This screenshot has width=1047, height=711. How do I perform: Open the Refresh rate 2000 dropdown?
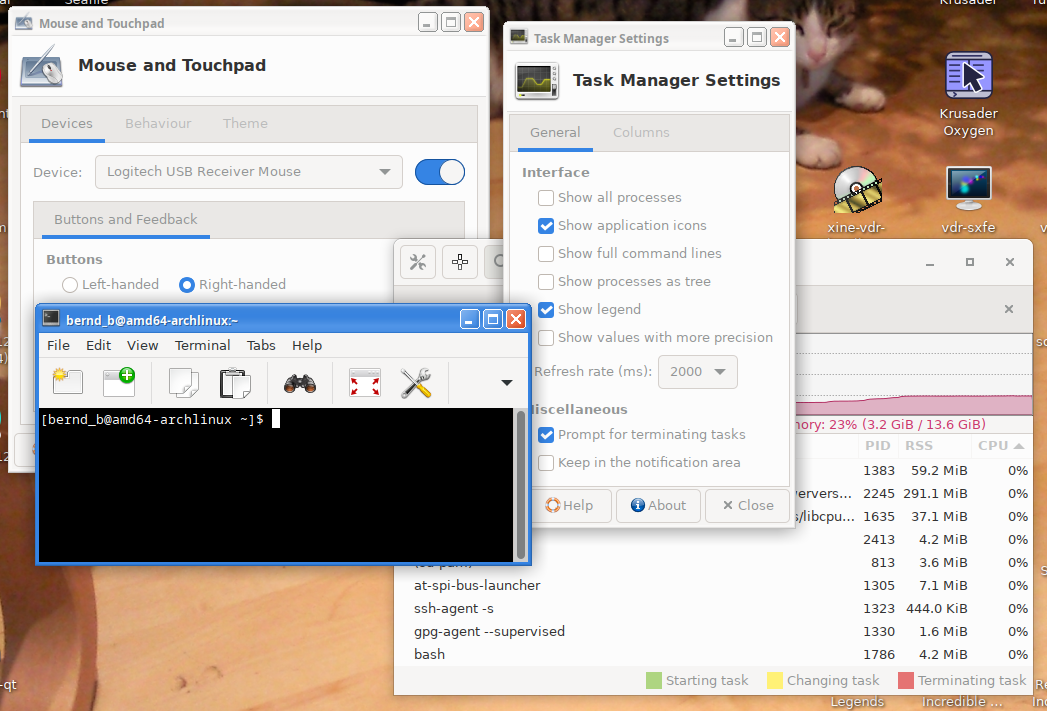click(x=698, y=372)
